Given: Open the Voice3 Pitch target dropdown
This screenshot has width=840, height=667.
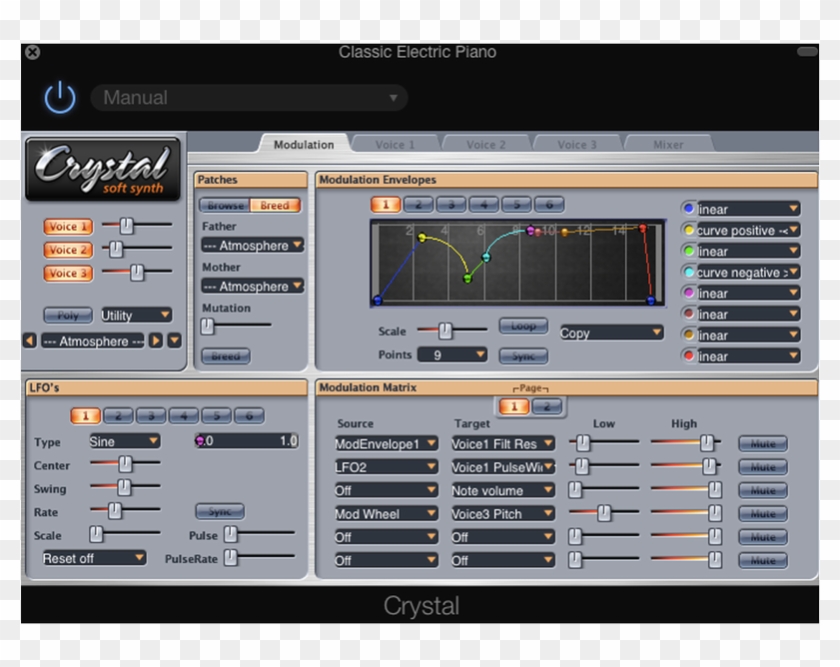Looking at the screenshot, I should [502, 514].
